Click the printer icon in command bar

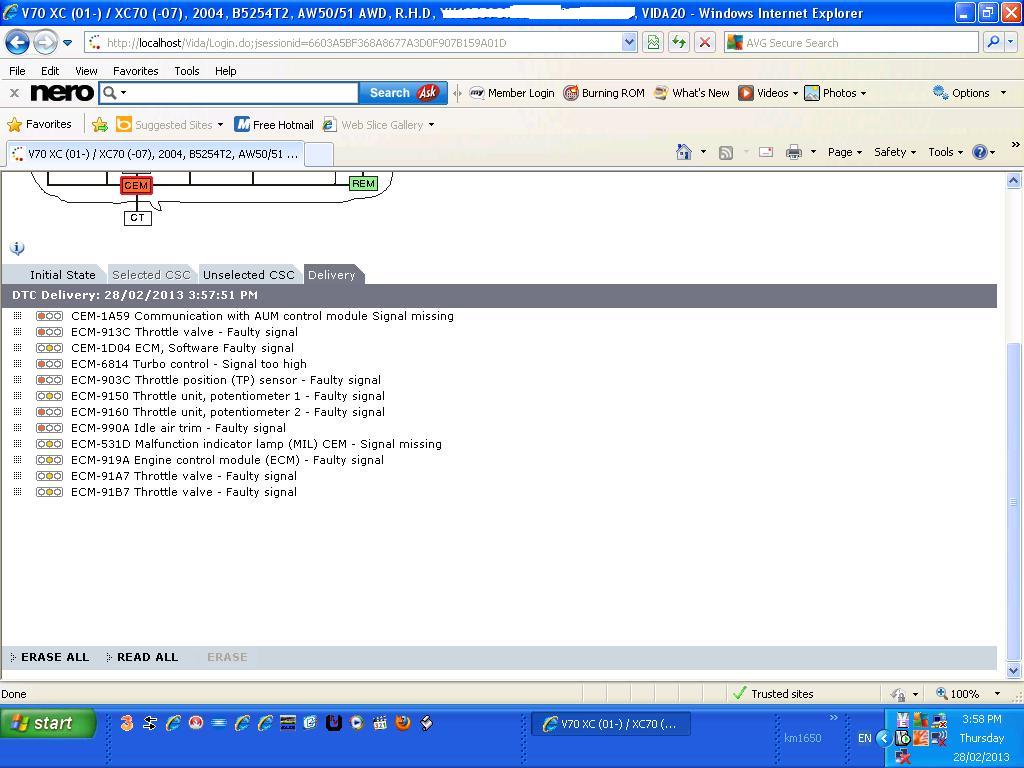(x=794, y=152)
